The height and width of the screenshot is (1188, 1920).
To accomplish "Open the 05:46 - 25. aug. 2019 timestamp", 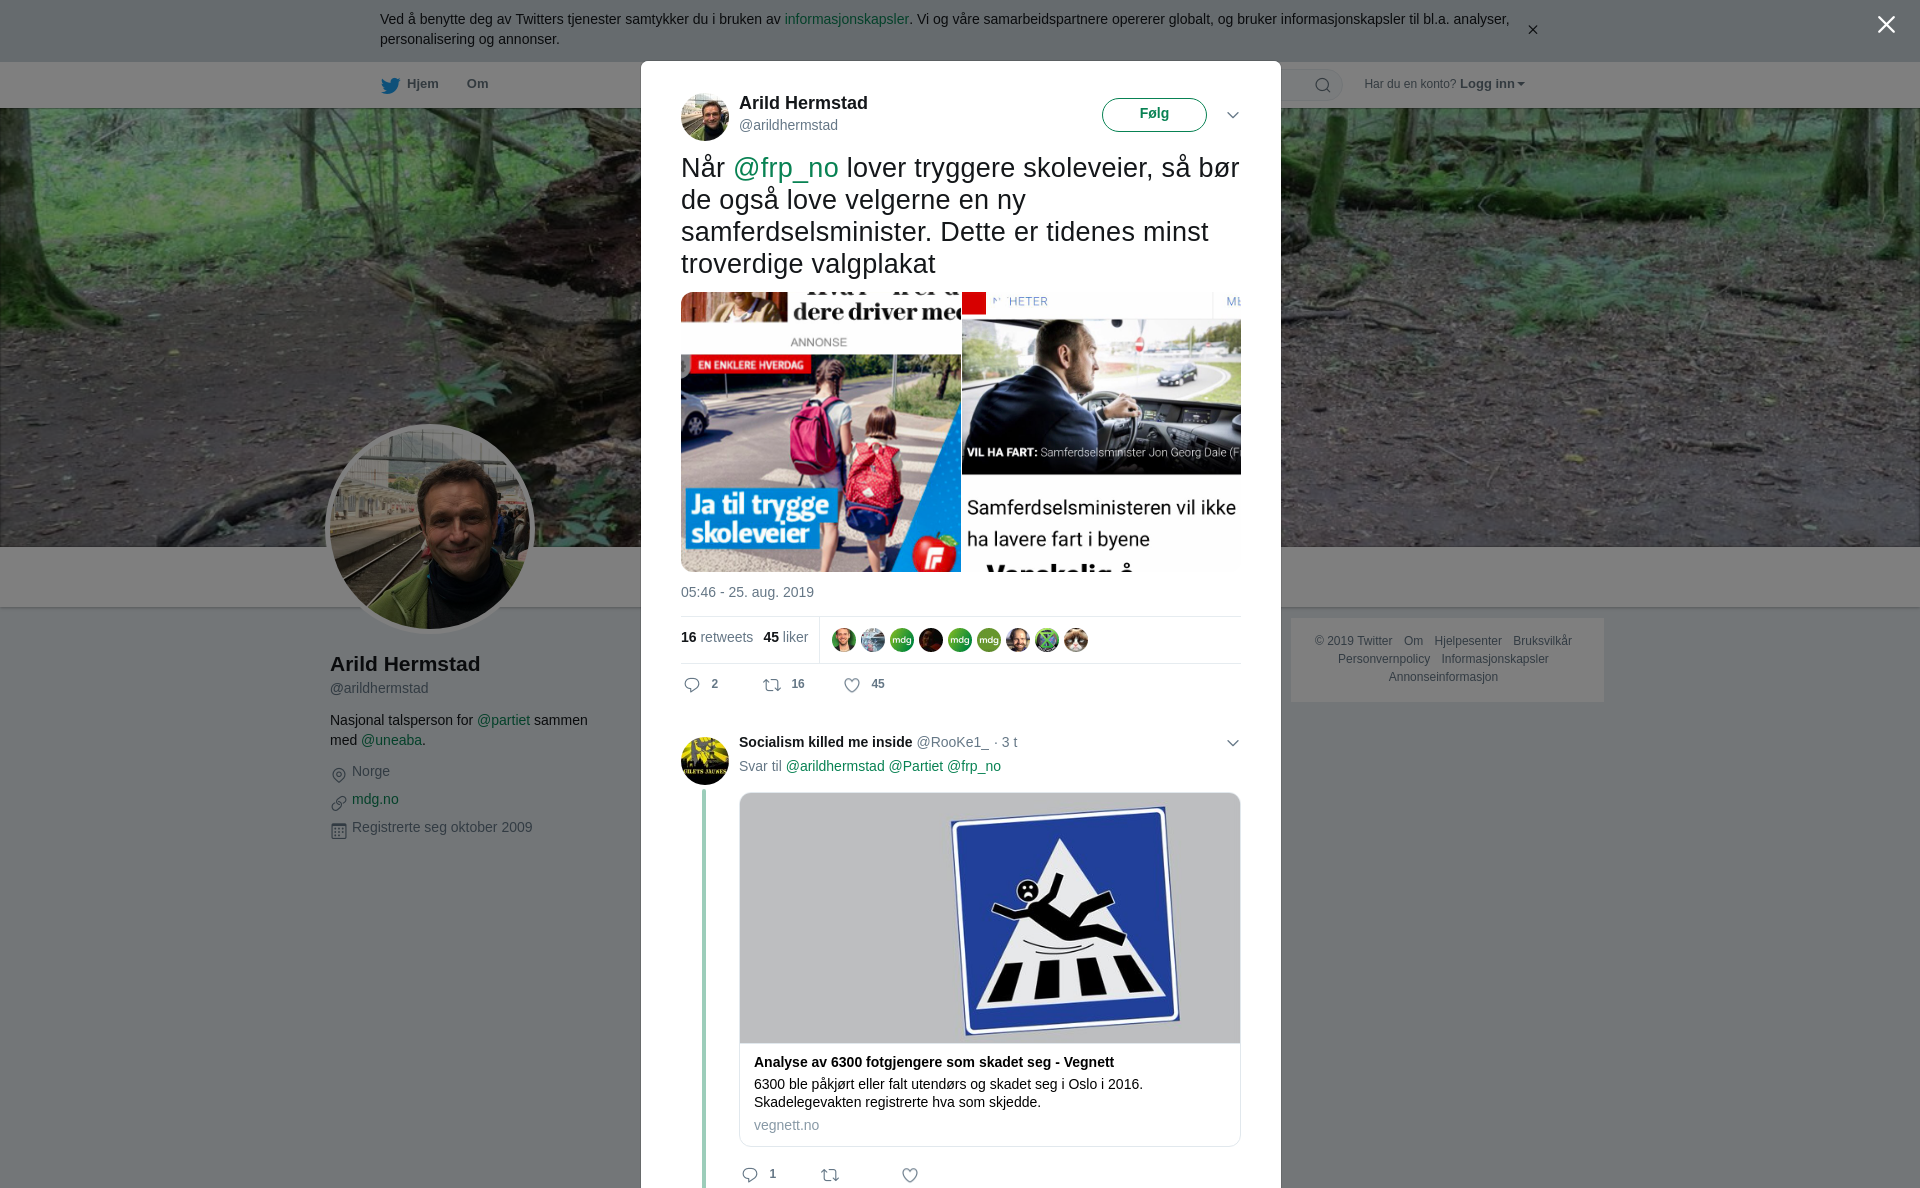I will click(x=747, y=592).
